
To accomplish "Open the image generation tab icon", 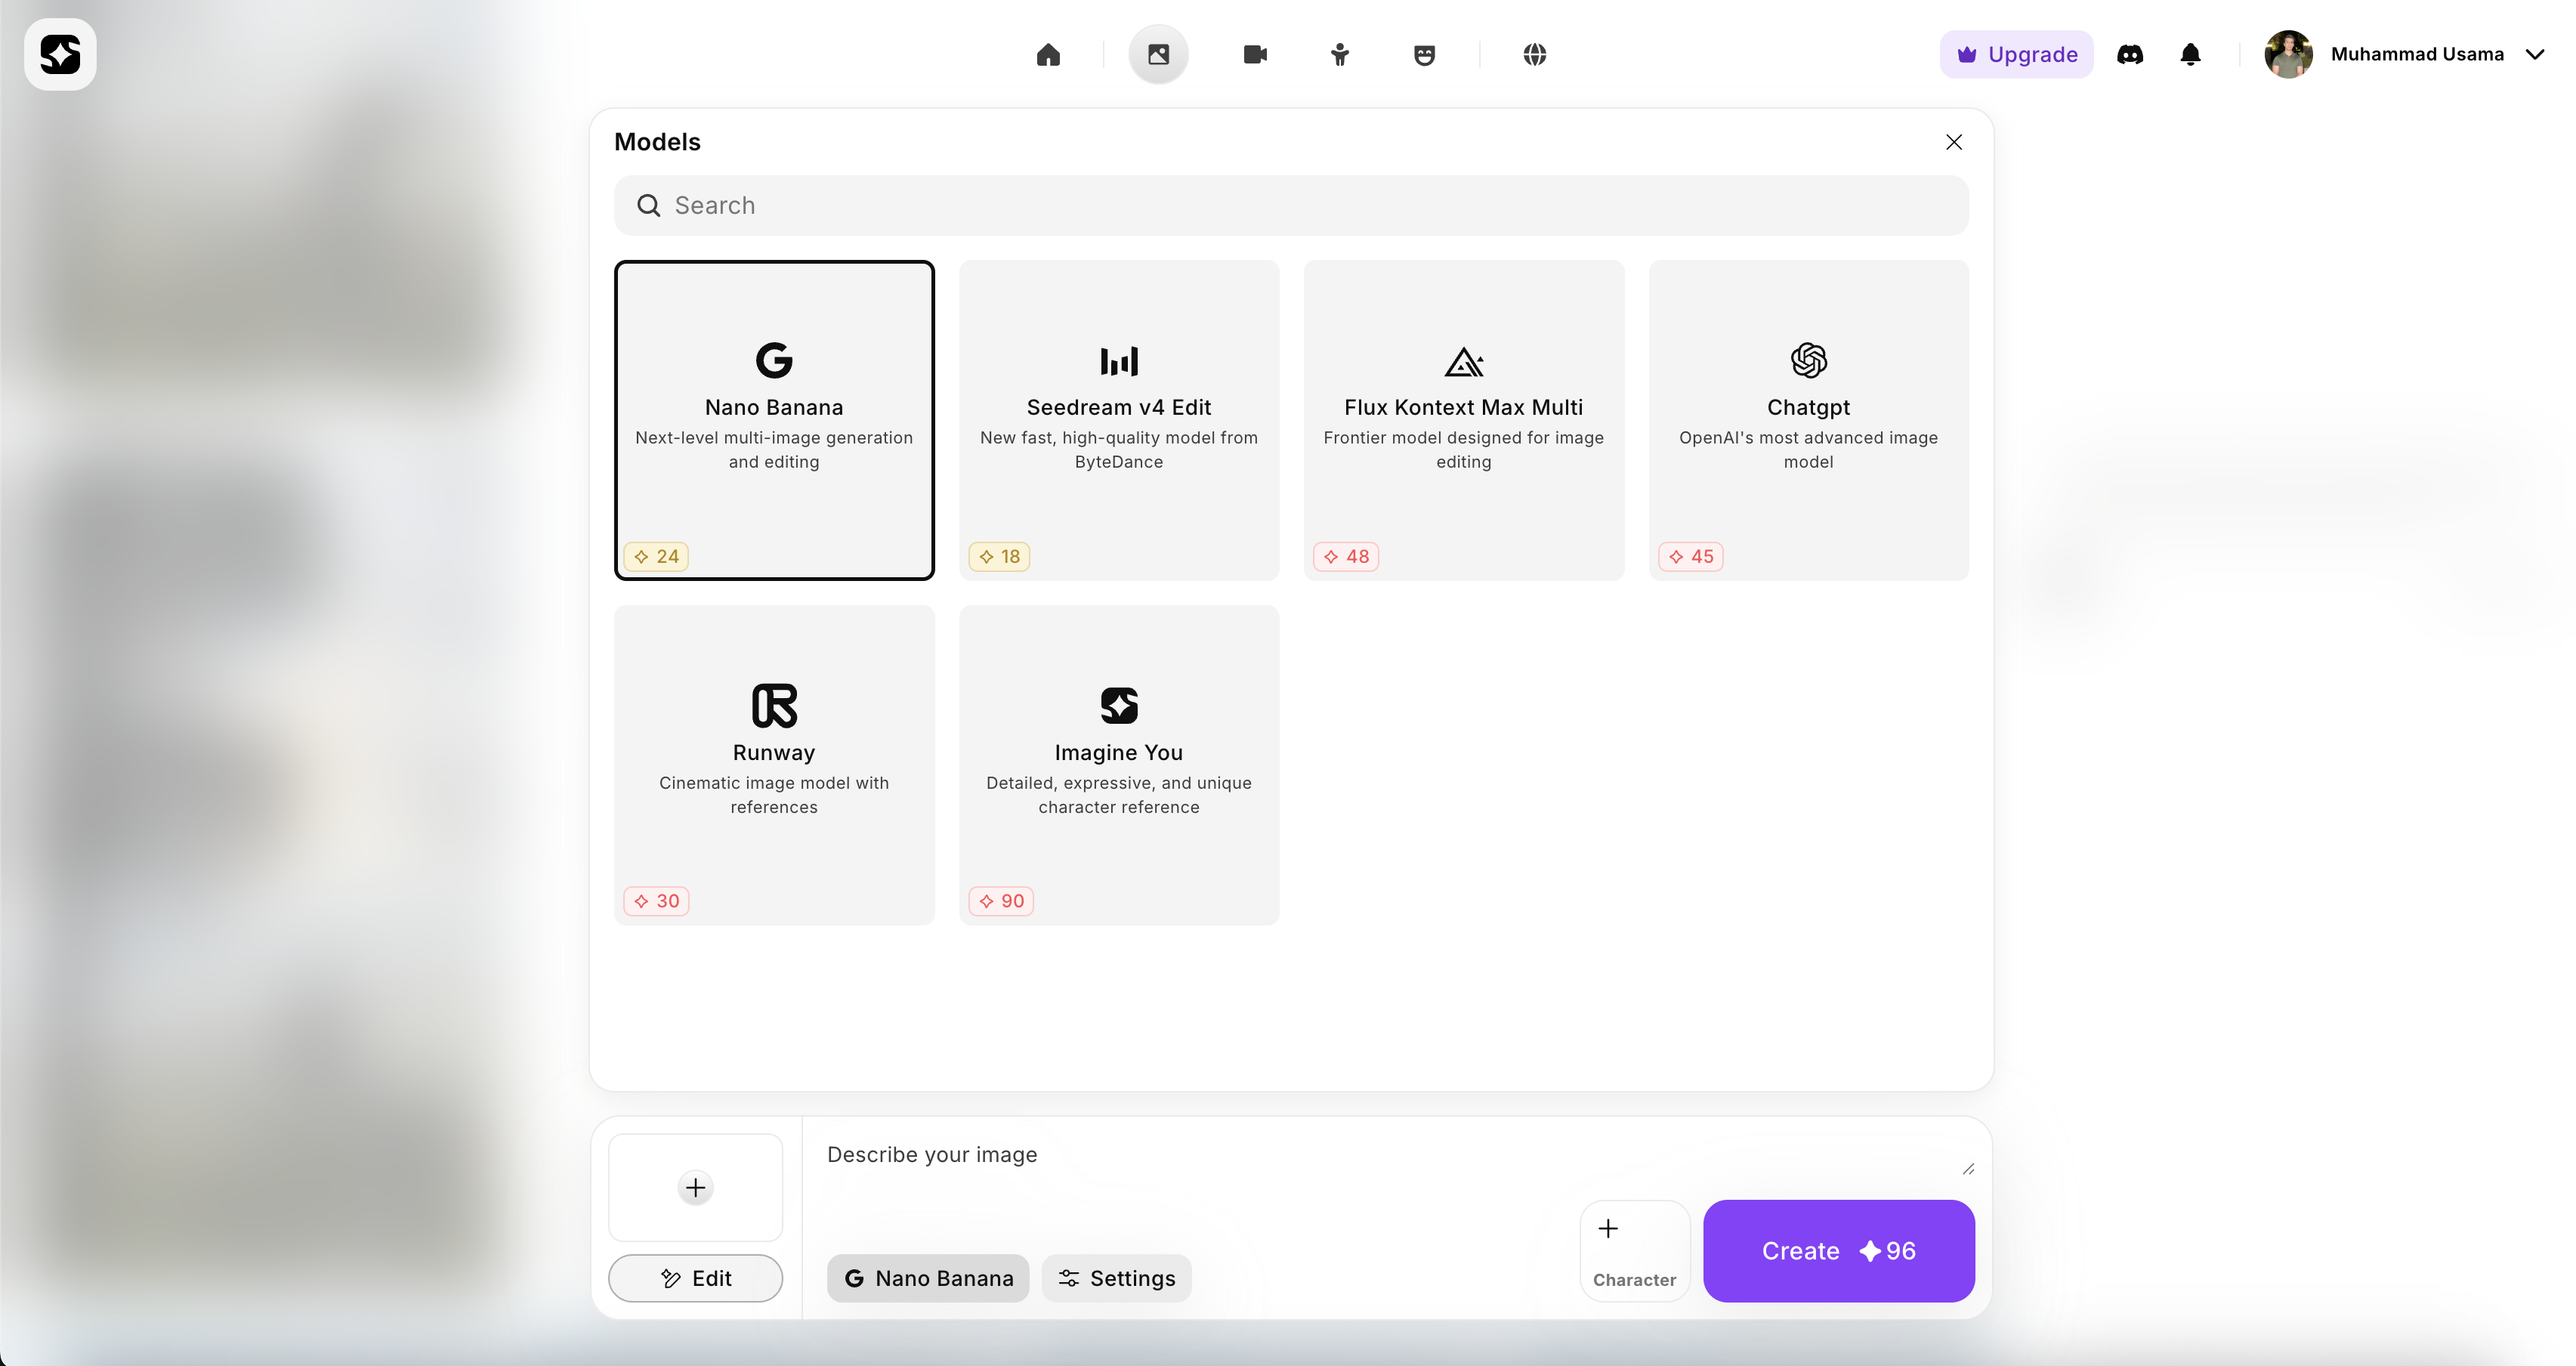I will [1158, 54].
